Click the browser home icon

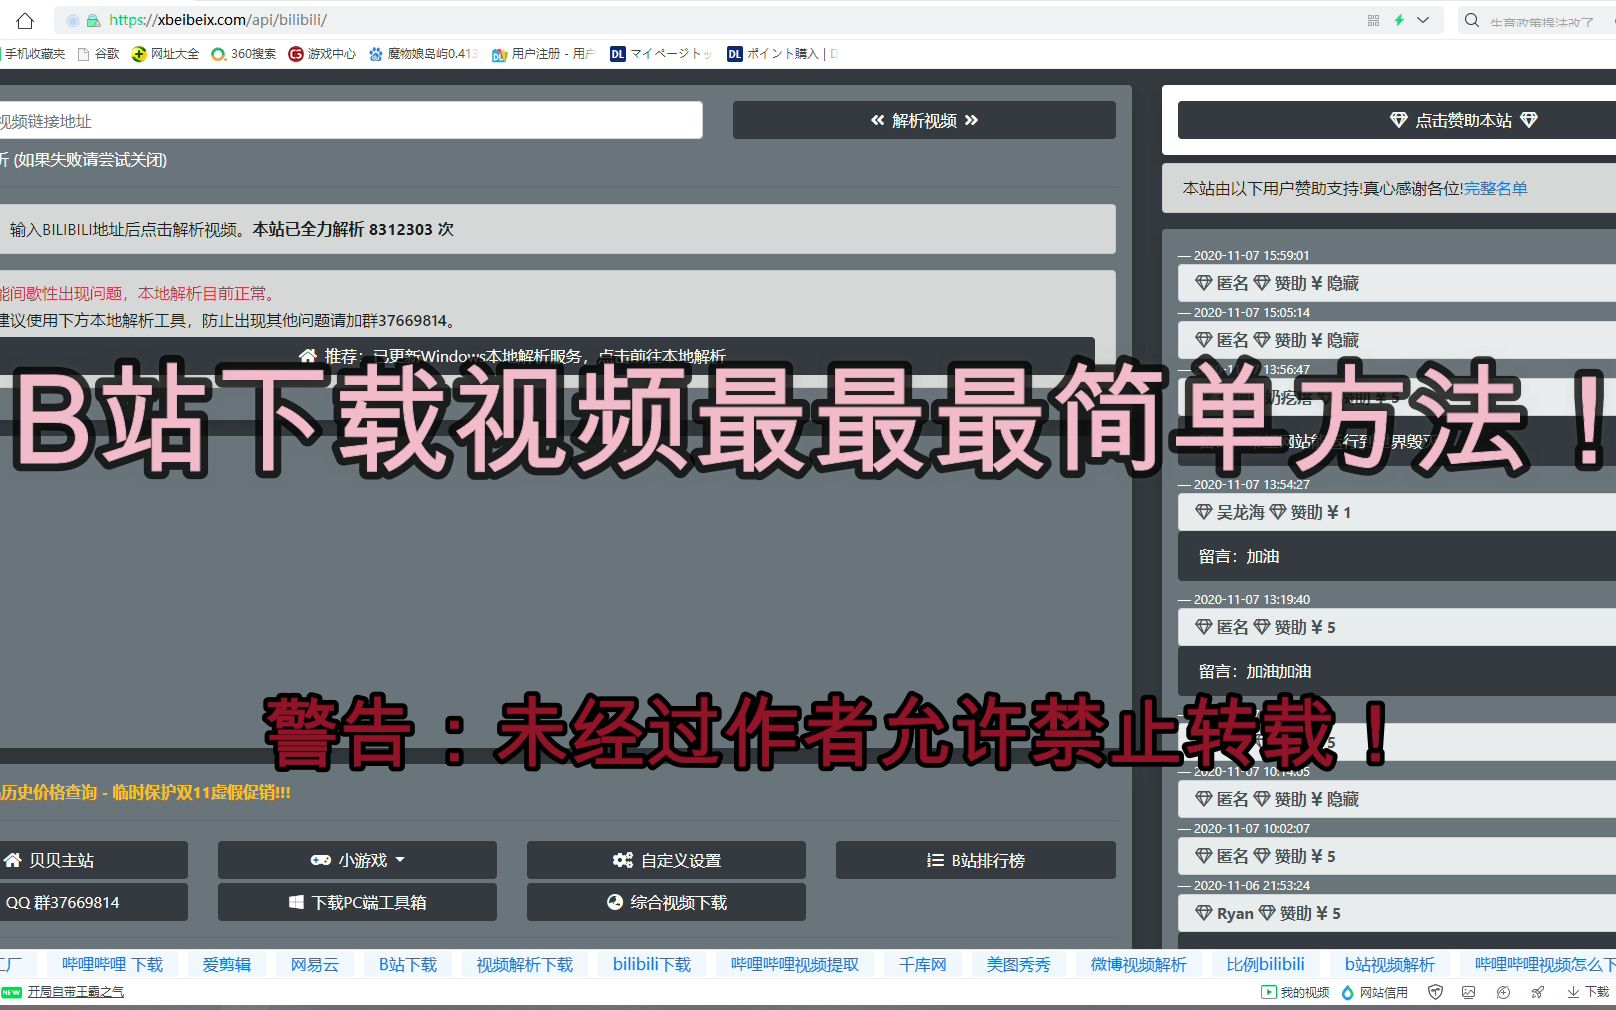pos(25,20)
